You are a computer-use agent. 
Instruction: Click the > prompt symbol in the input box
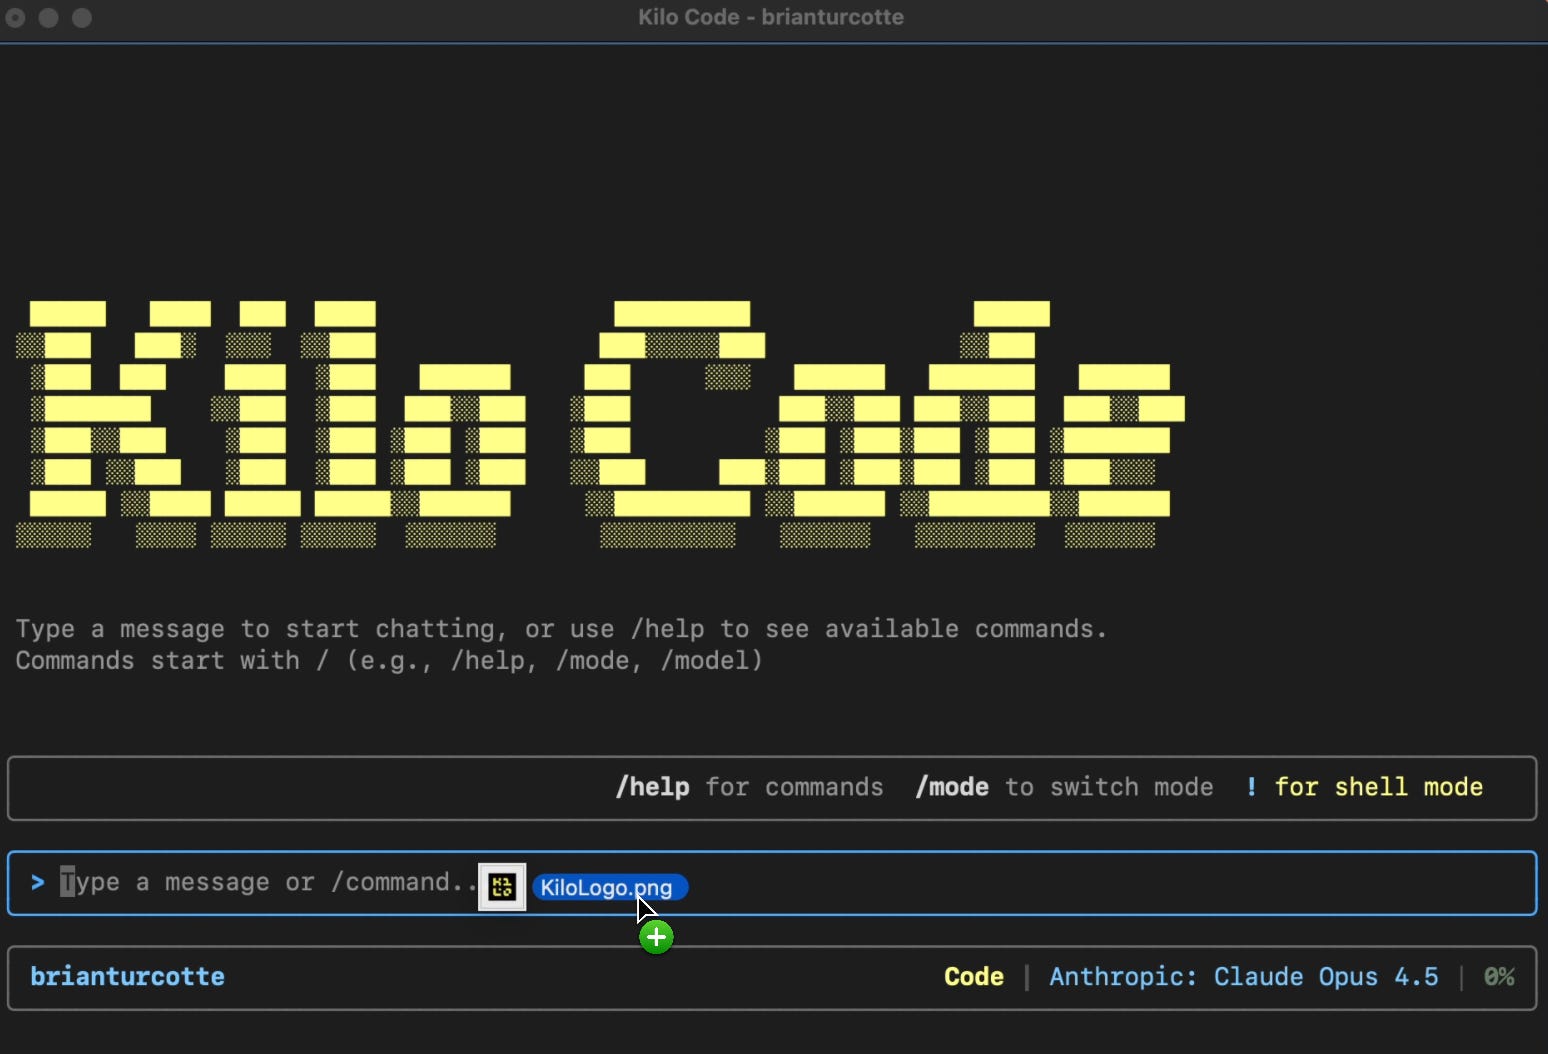tap(37, 882)
